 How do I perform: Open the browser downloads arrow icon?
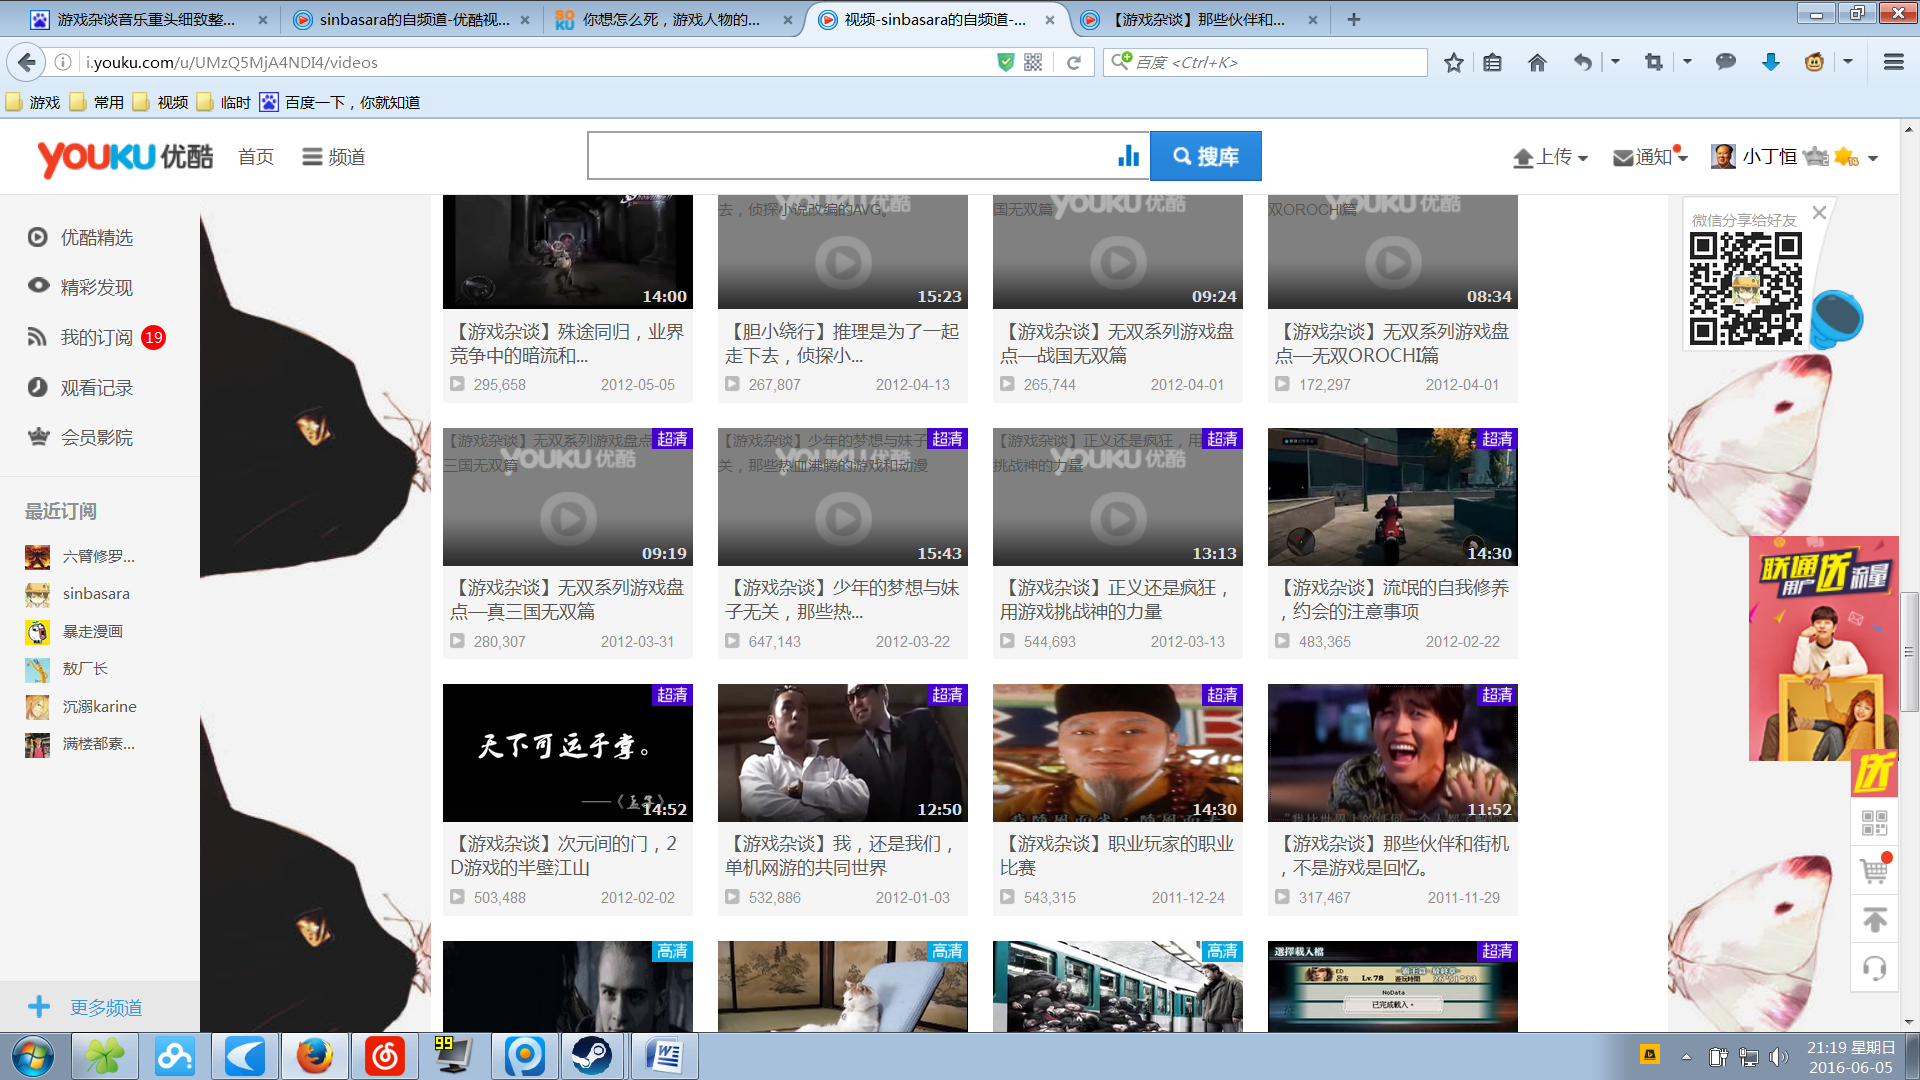1770,63
